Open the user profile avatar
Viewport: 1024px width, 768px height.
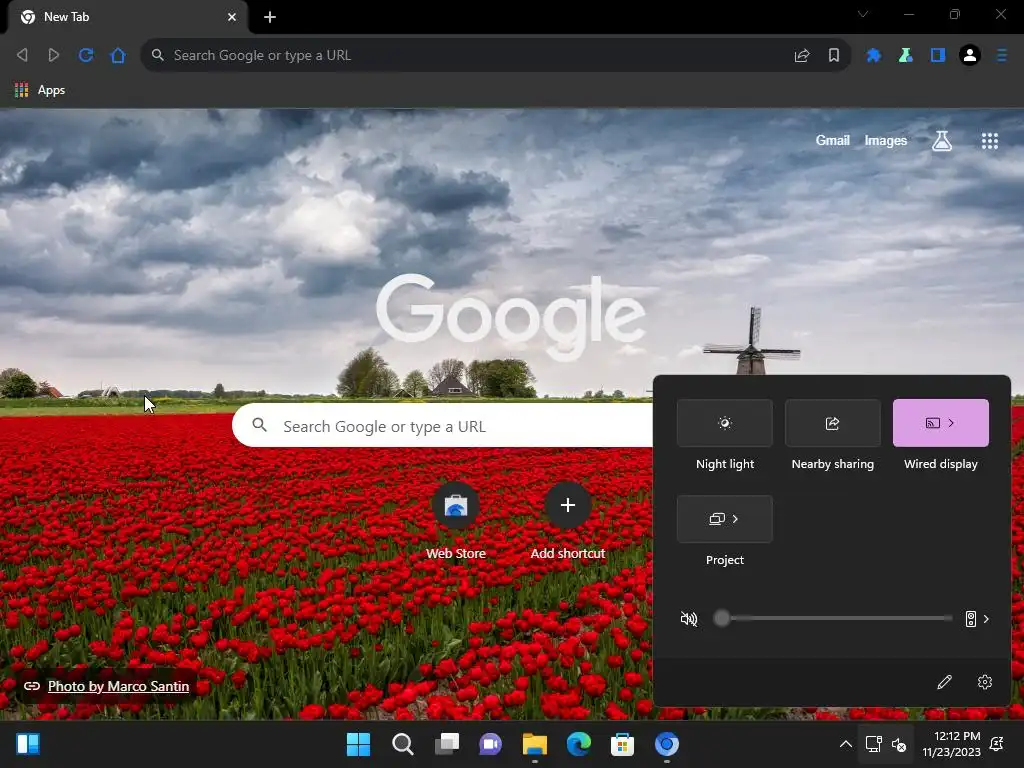(x=970, y=56)
